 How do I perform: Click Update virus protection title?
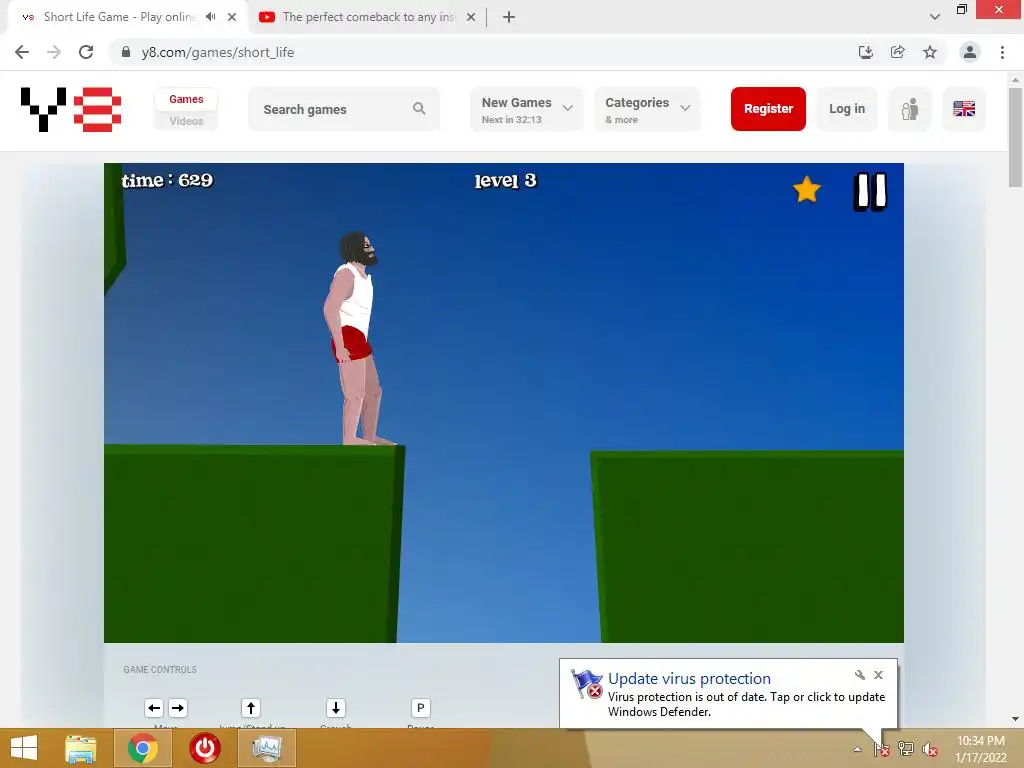click(x=689, y=679)
